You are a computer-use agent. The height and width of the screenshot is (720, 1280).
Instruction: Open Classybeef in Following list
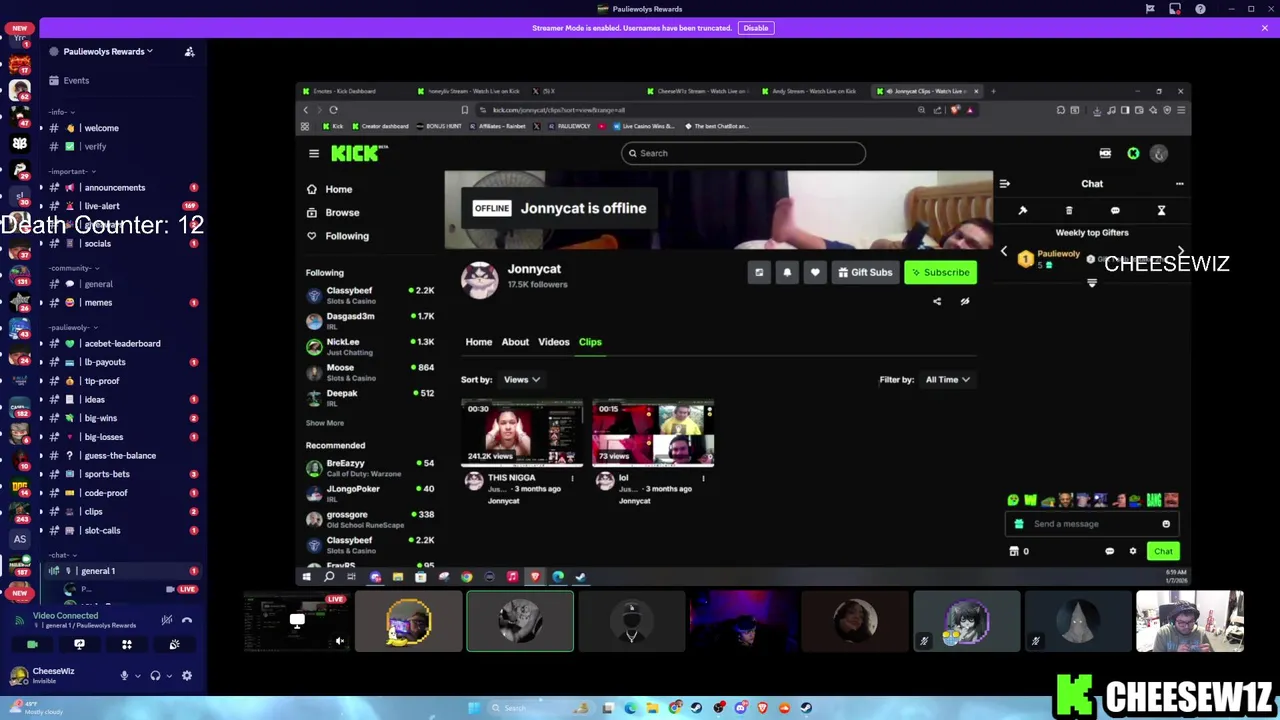click(x=370, y=295)
